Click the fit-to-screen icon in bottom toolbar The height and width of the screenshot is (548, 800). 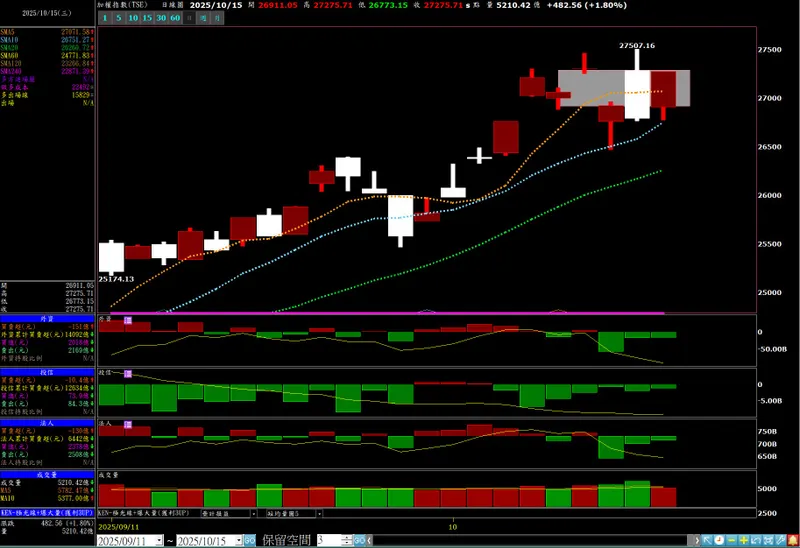point(768,540)
